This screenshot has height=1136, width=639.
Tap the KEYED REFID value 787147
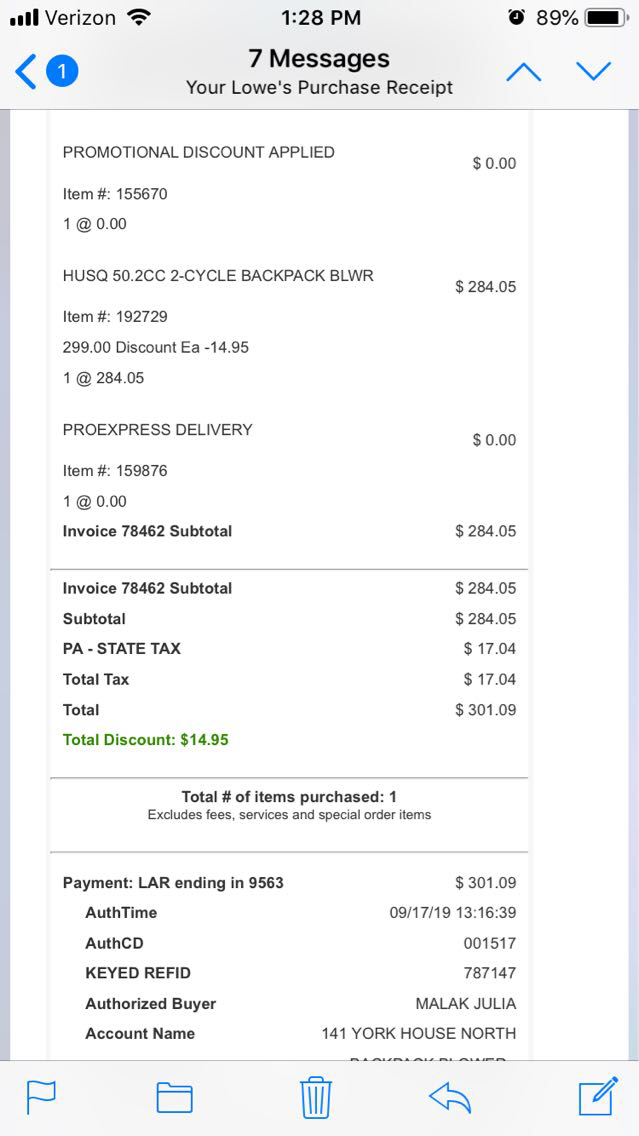(489, 973)
